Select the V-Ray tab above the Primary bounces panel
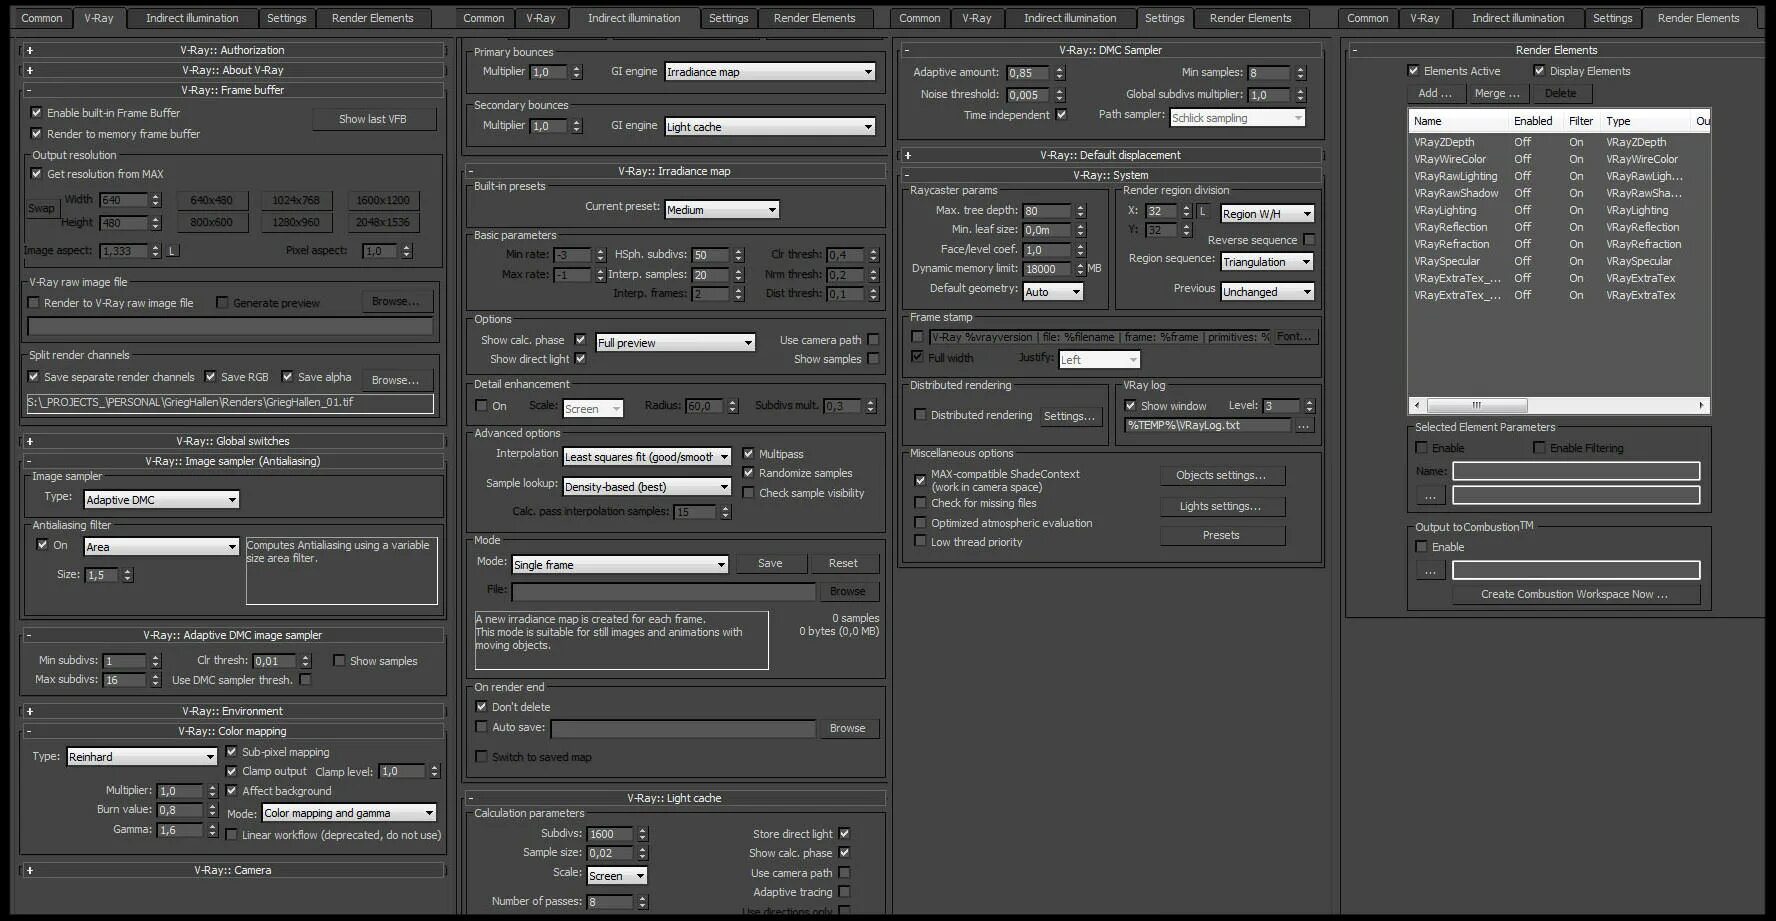The width and height of the screenshot is (1776, 921). pyautogui.click(x=540, y=18)
